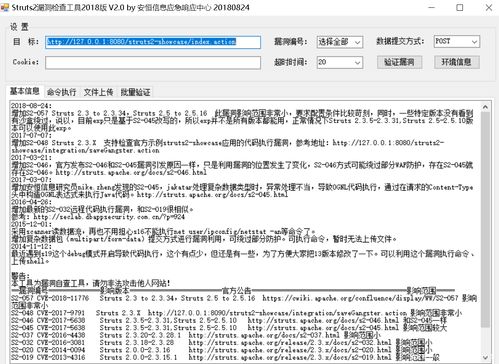
Task: Click the S2-032 CVE-2016-3081 row
Action: tap(222, 342)
